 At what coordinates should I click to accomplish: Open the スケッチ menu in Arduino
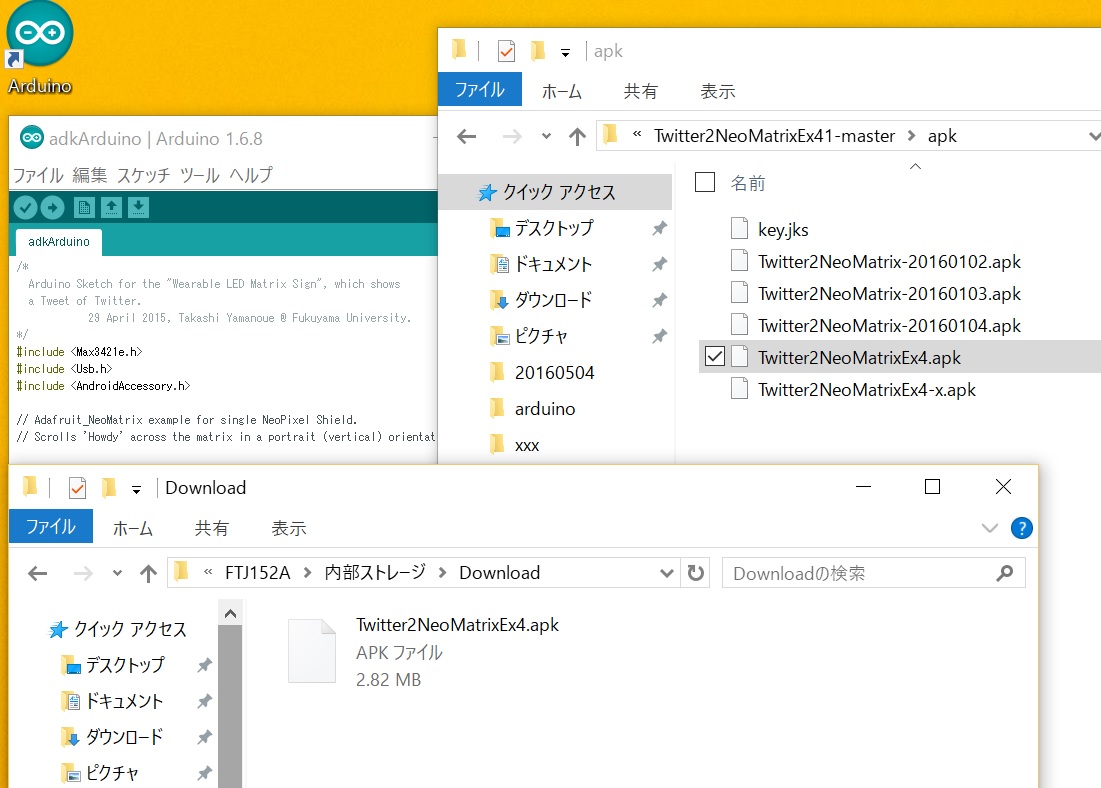pos(144,175)
